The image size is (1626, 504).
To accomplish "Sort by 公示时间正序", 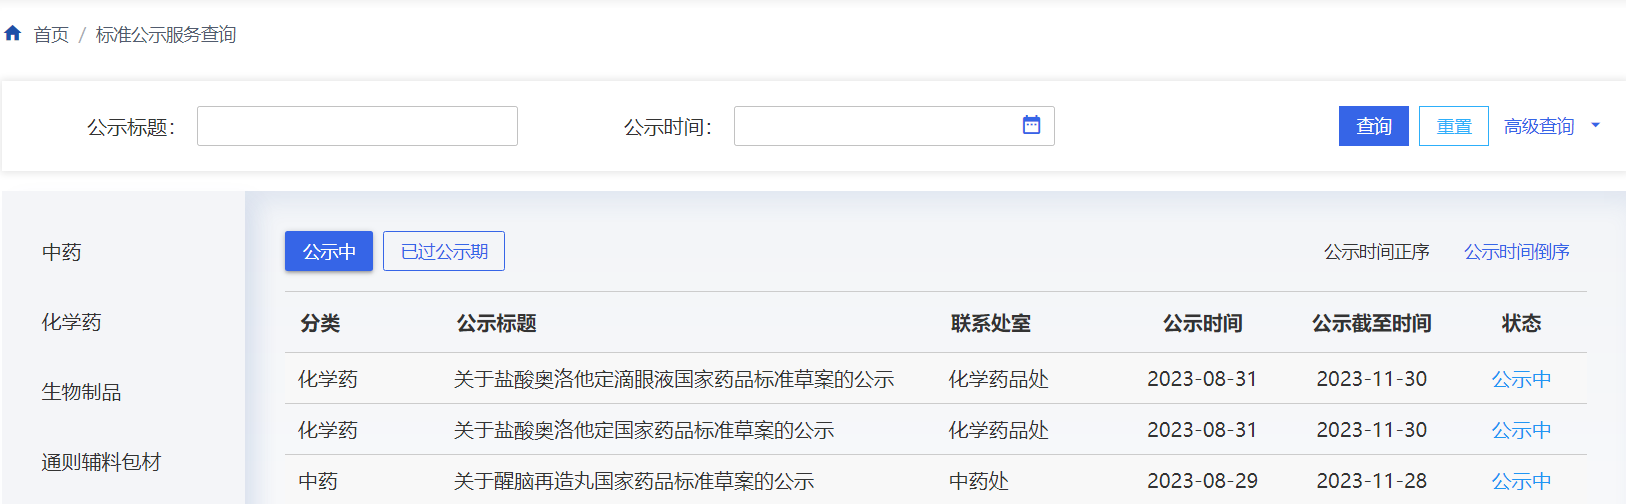I will tap(1376, 252).
